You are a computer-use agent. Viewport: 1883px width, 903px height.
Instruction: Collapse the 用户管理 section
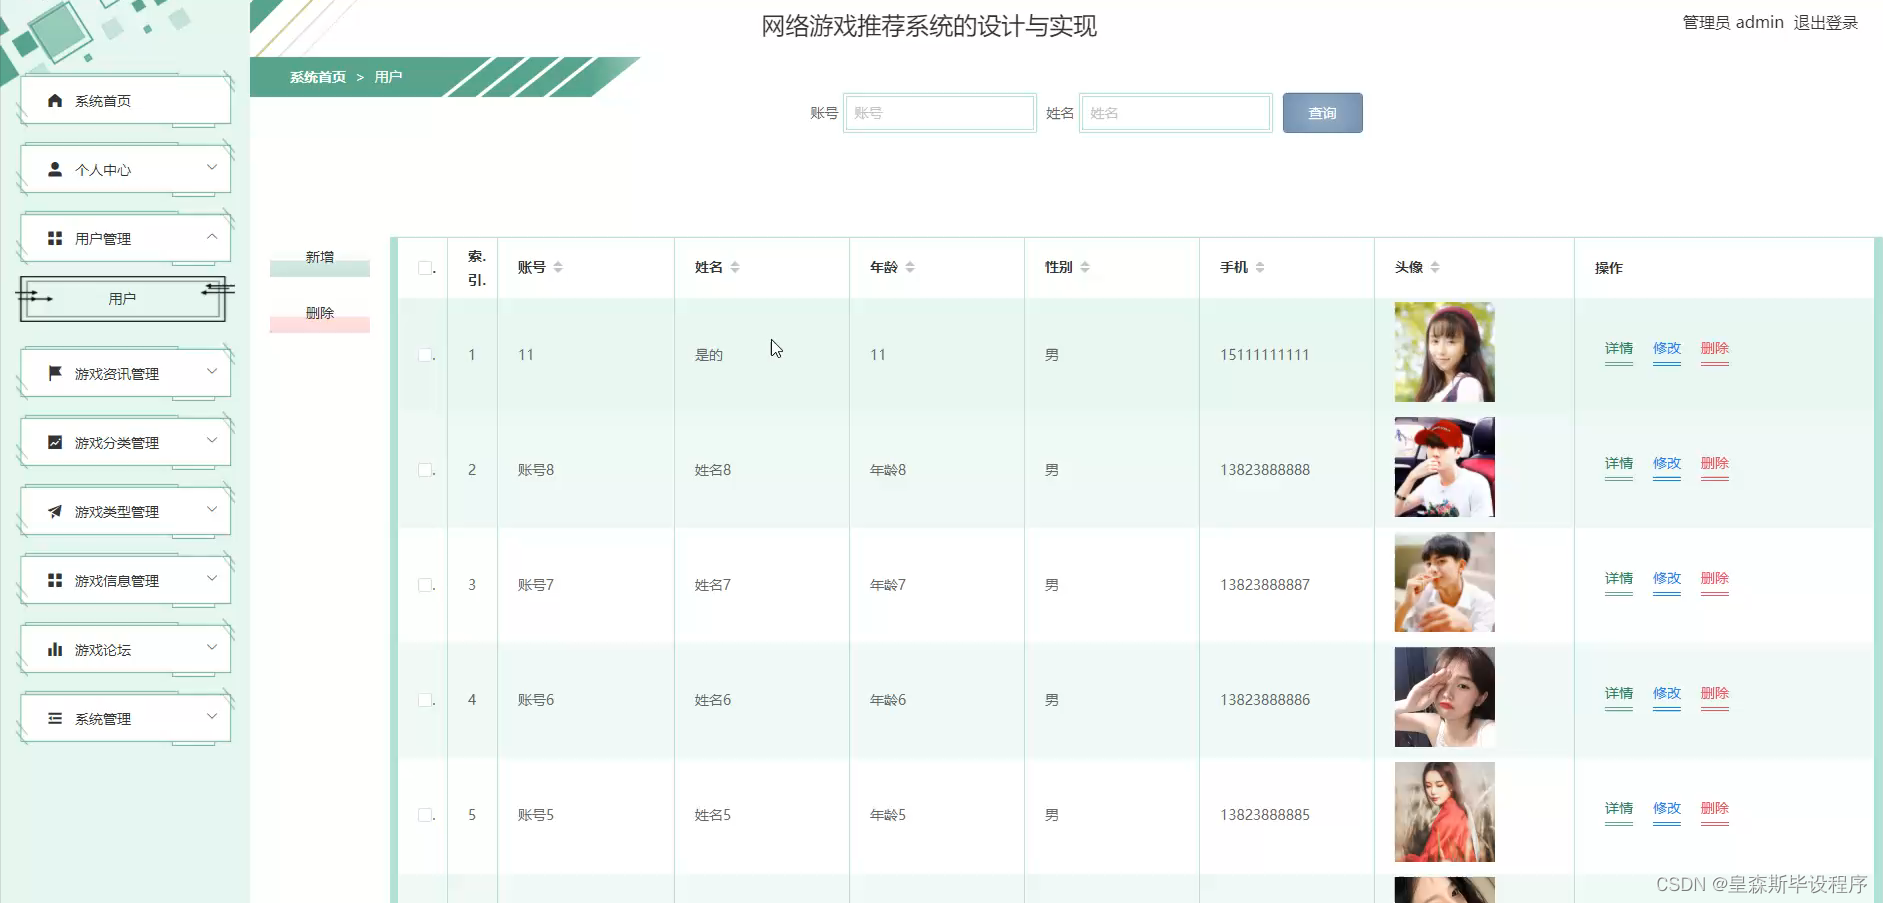click(x=211, y=237)
